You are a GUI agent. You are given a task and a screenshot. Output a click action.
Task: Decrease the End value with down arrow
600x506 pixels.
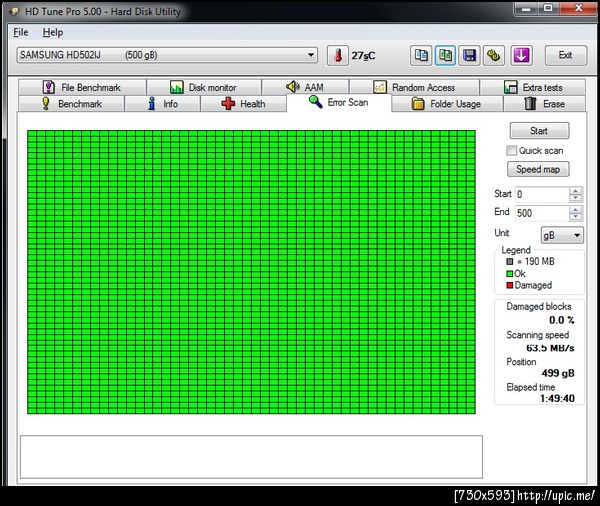pyautogui.click(x=576, y=217)
